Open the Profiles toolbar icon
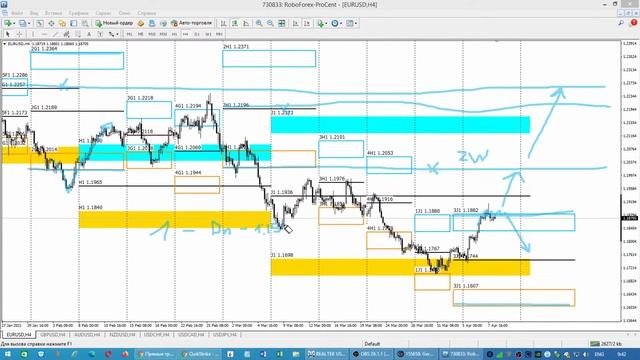 pos(23,23)
